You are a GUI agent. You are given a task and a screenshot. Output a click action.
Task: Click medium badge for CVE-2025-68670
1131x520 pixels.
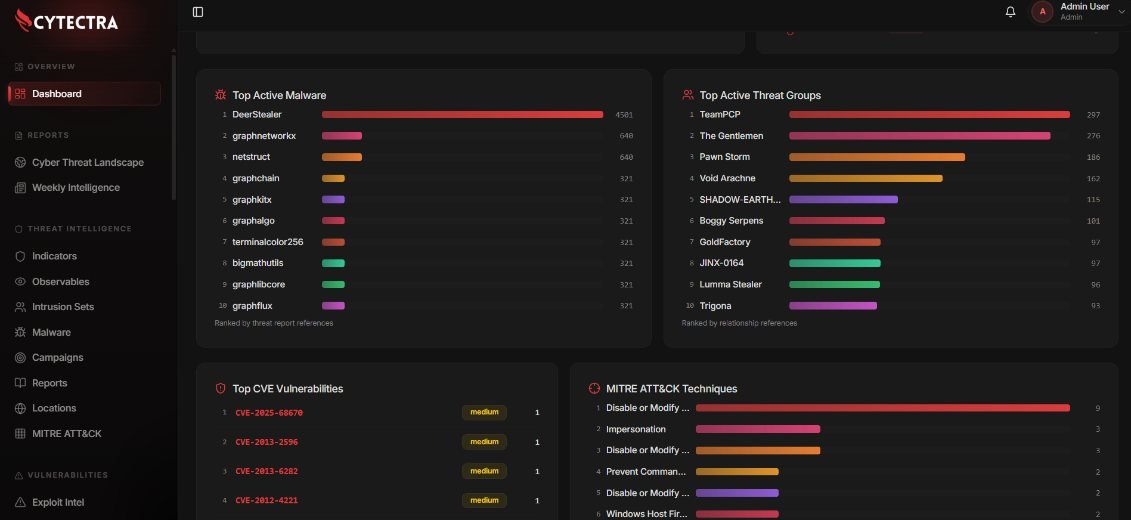tap(485, 413)
